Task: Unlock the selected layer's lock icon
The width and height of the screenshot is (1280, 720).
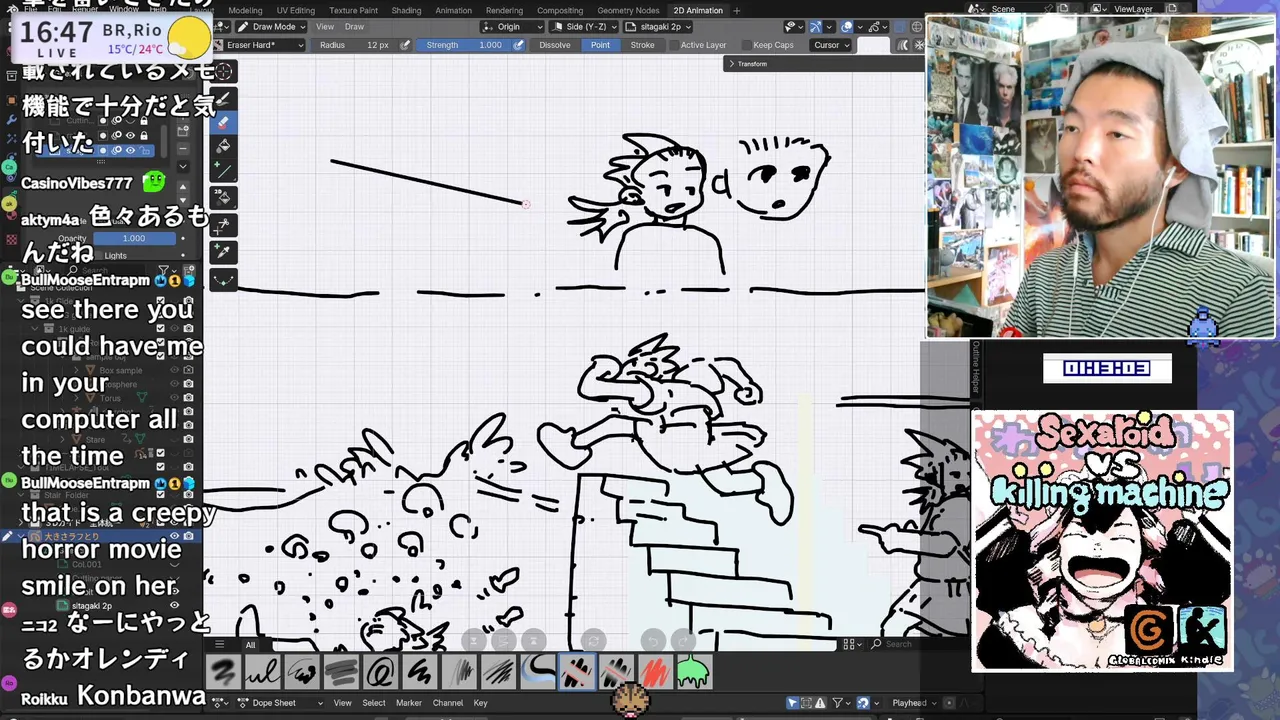Action: [144, 150]
